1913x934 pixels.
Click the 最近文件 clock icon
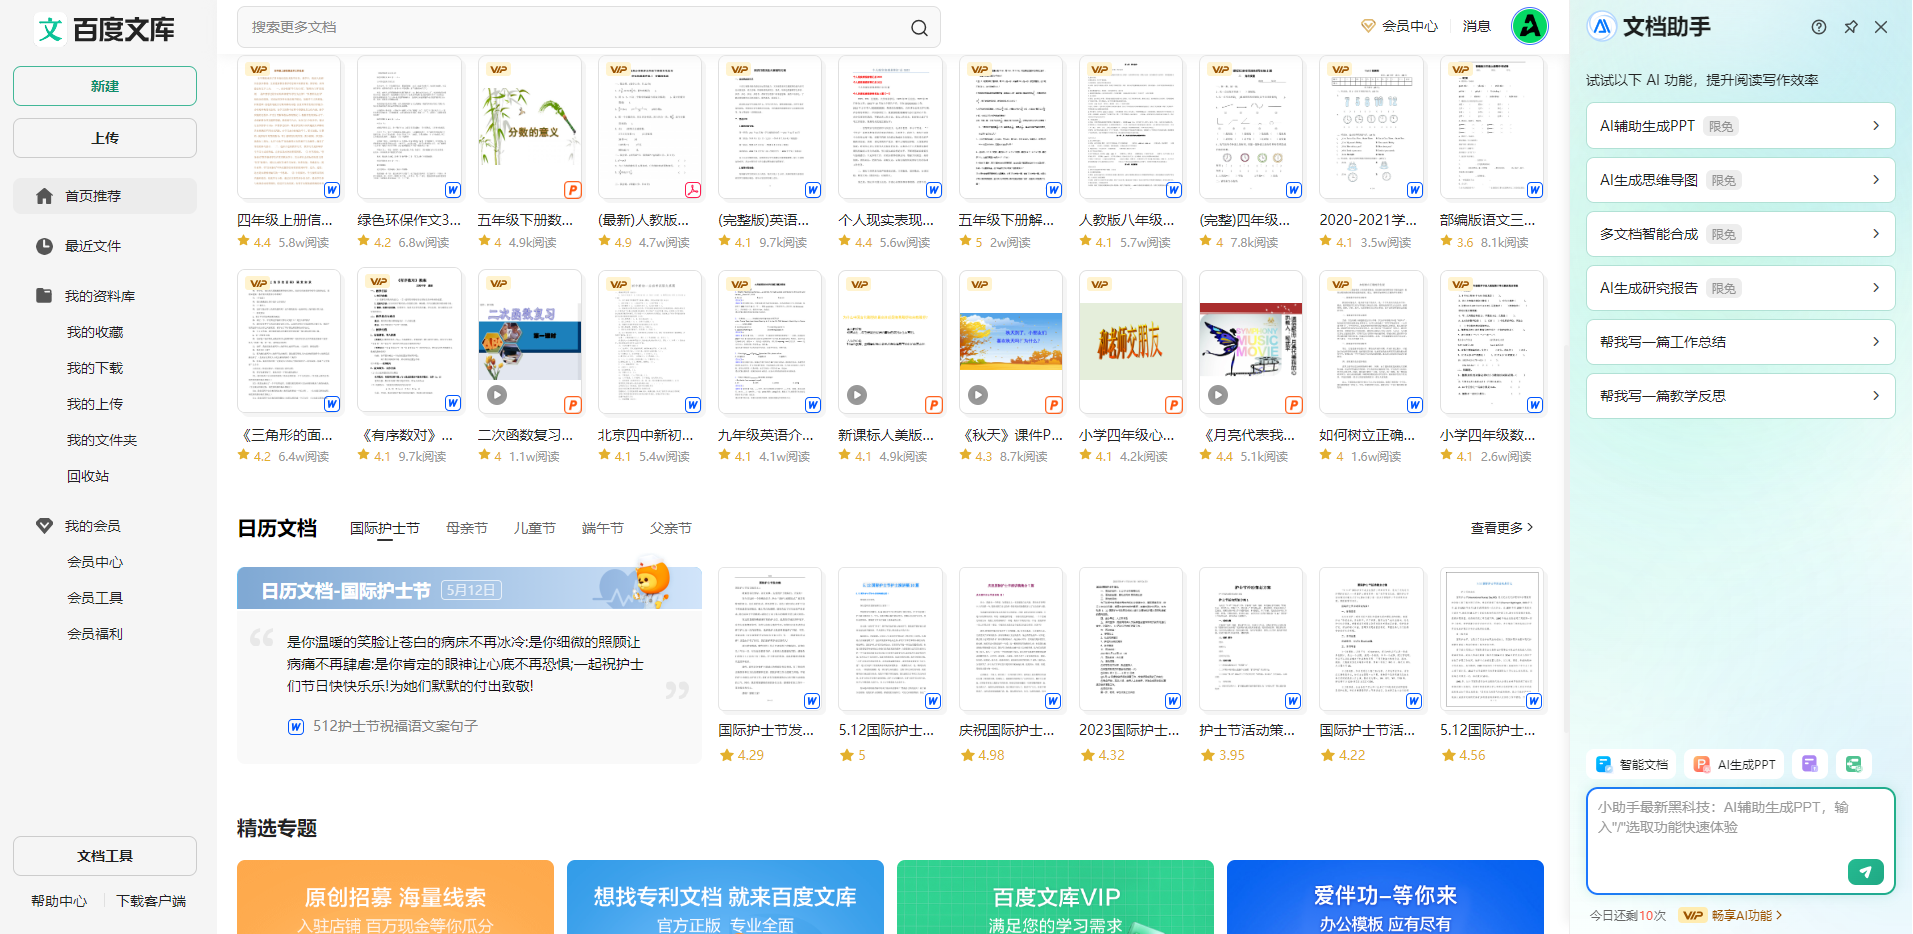coord(44,246)
